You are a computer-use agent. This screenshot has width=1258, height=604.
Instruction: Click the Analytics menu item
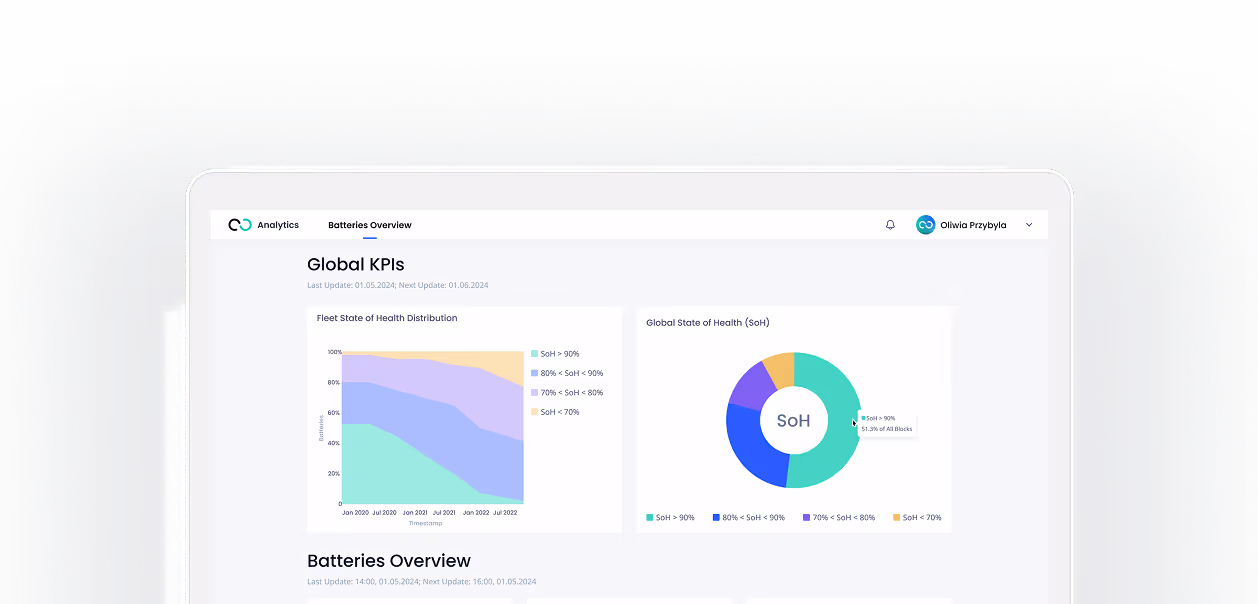(x=276, y=224)
